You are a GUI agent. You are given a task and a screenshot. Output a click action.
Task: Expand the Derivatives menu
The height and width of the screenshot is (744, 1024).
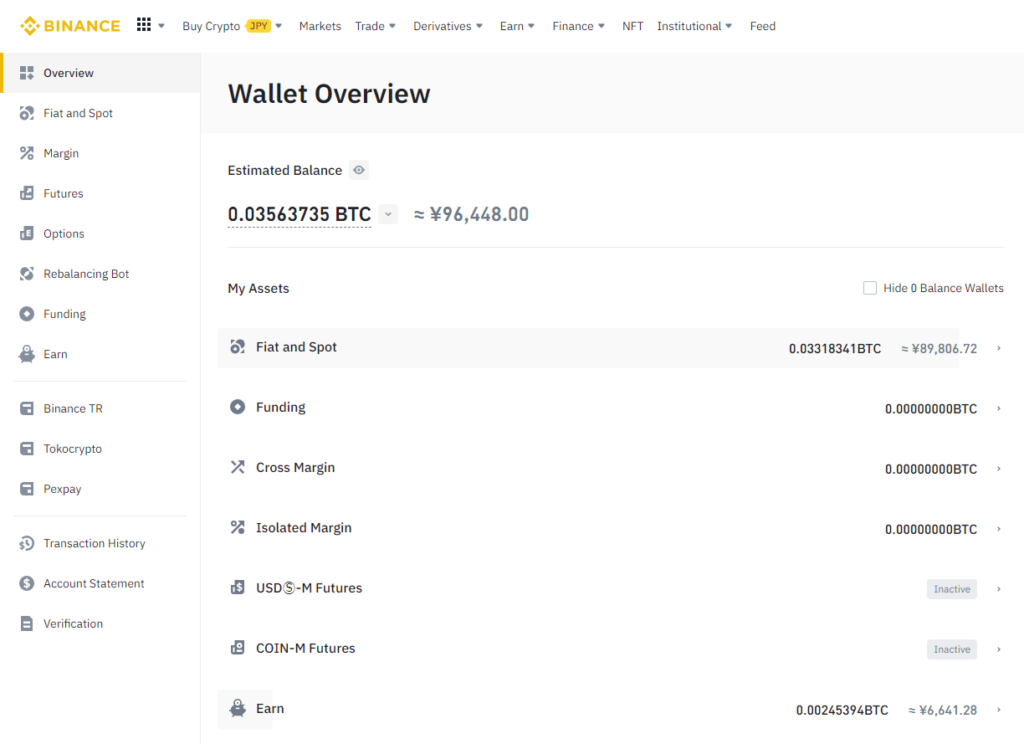tap(448, 26)
